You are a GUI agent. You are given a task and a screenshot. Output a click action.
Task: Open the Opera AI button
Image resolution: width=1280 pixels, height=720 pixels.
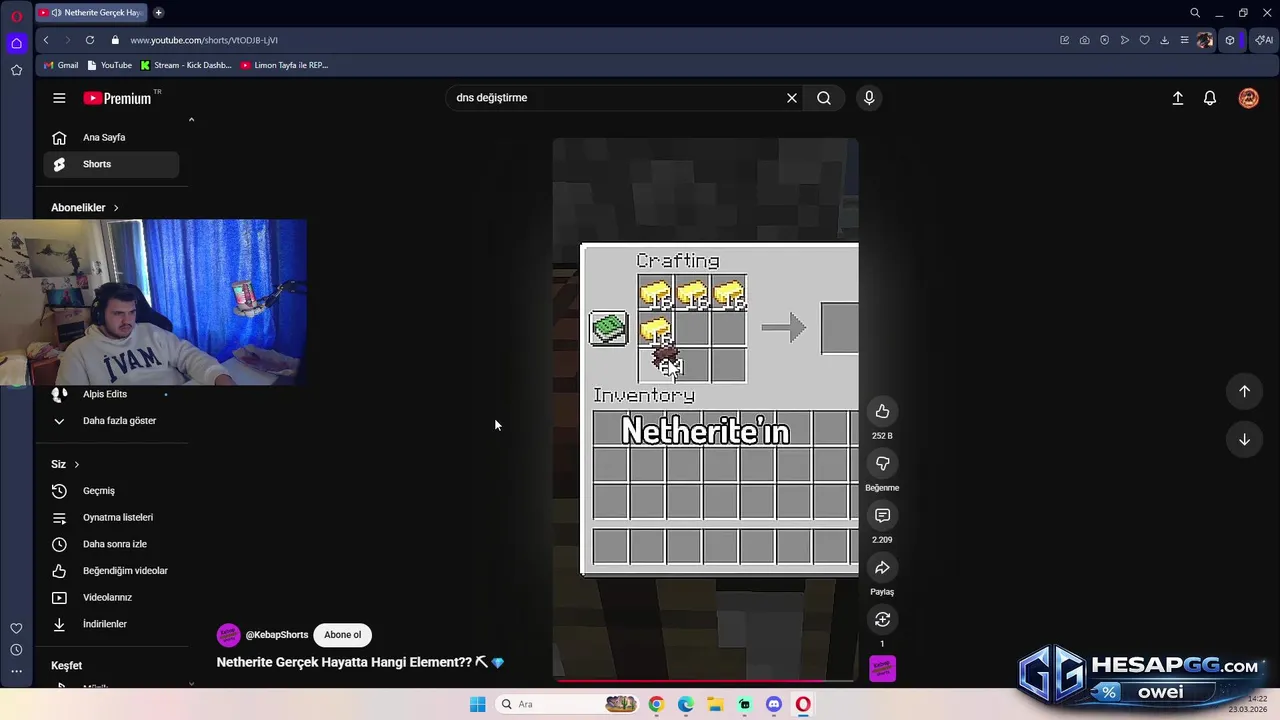point(1264,40)
